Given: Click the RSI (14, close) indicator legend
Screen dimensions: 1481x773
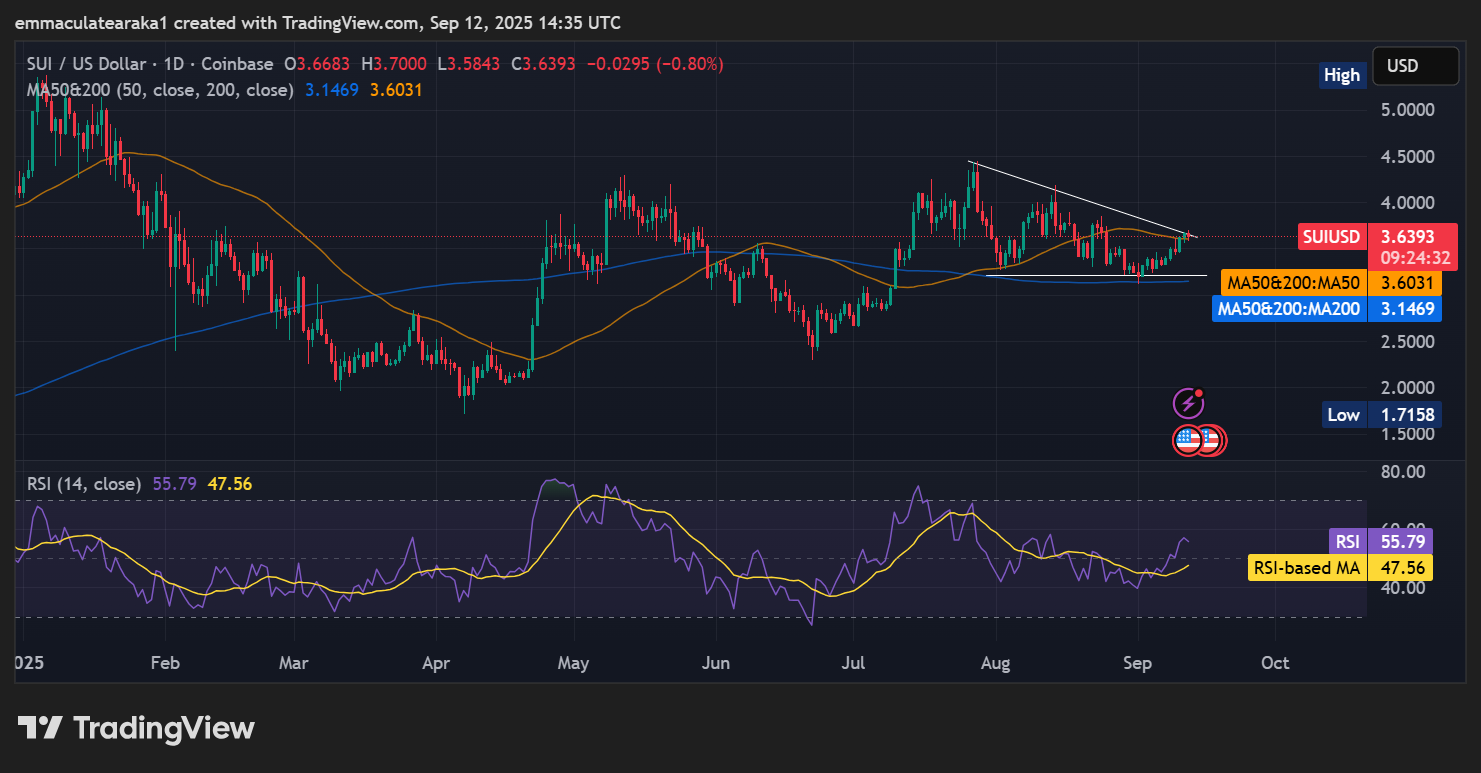Looking at the screenshot, I should point(84,484).
